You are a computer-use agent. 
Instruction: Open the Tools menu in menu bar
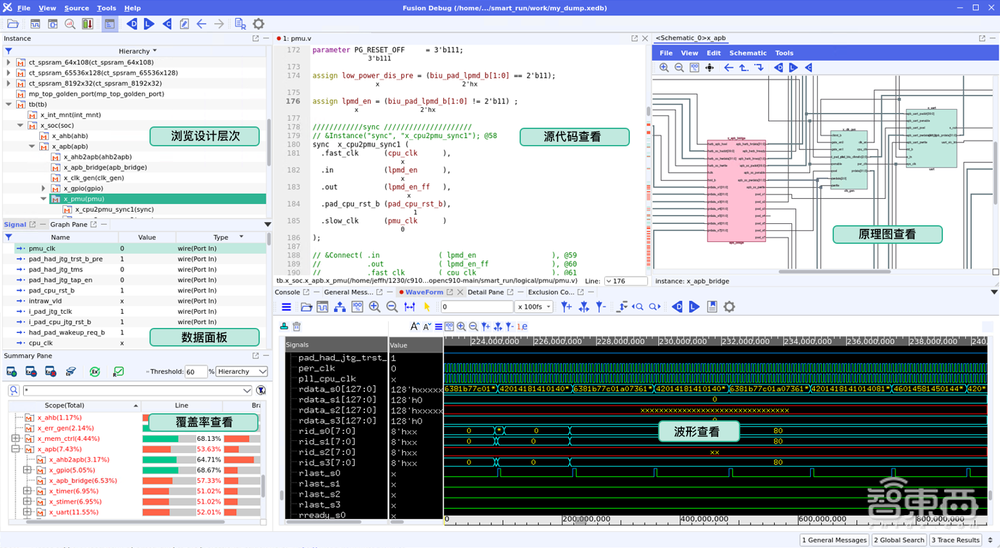pyautogui.click(x=106, y=8)
